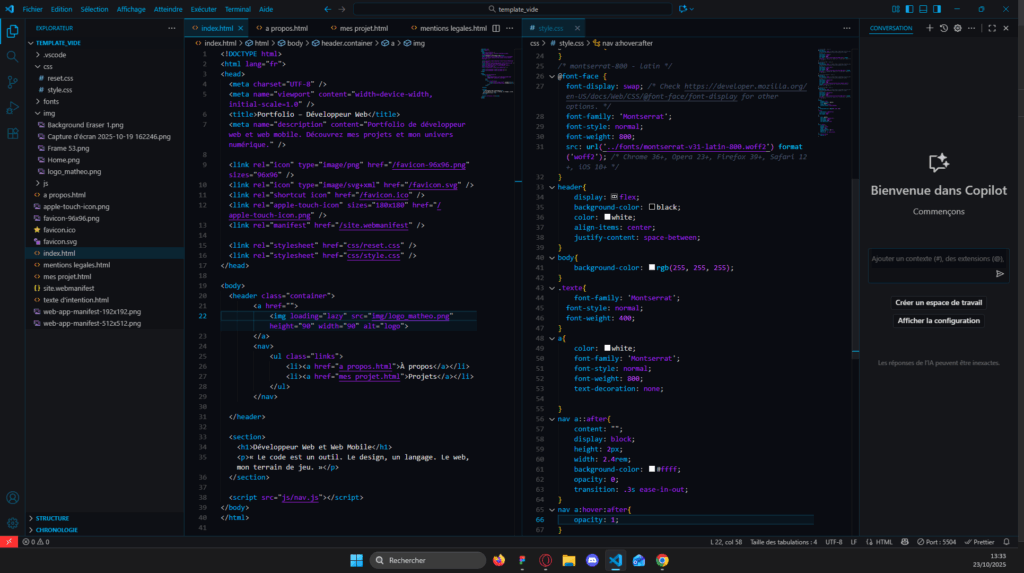Open the Extensions view icon
Image resolution: width=1024 pixels, height=573 pixels.
click(12, 132)
